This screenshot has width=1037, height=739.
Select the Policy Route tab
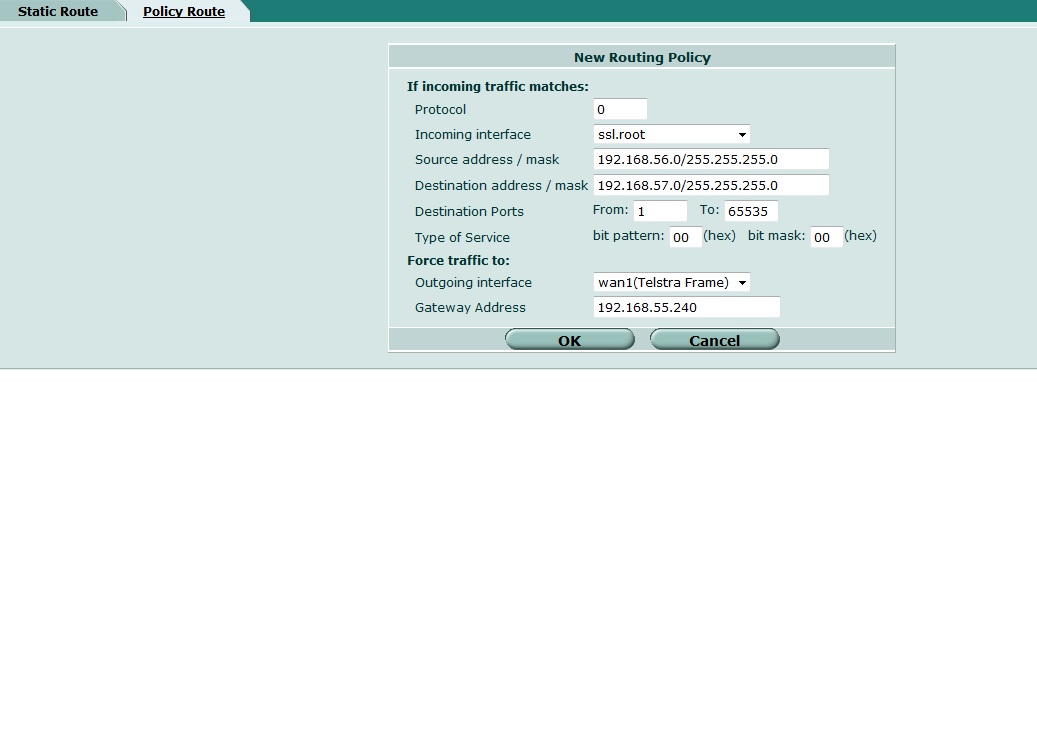click(x=183, y=11)
